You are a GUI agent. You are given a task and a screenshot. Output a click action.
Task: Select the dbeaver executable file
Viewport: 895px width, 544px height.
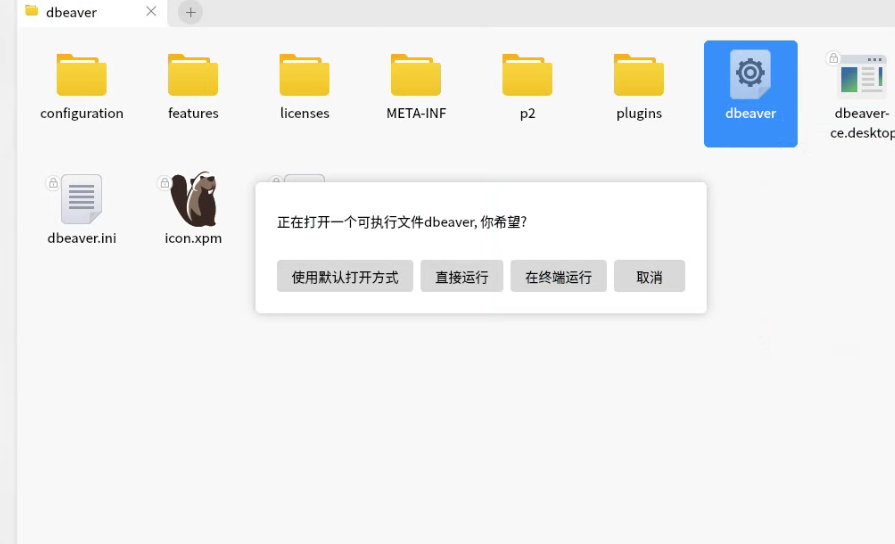[x=750, y=94]
